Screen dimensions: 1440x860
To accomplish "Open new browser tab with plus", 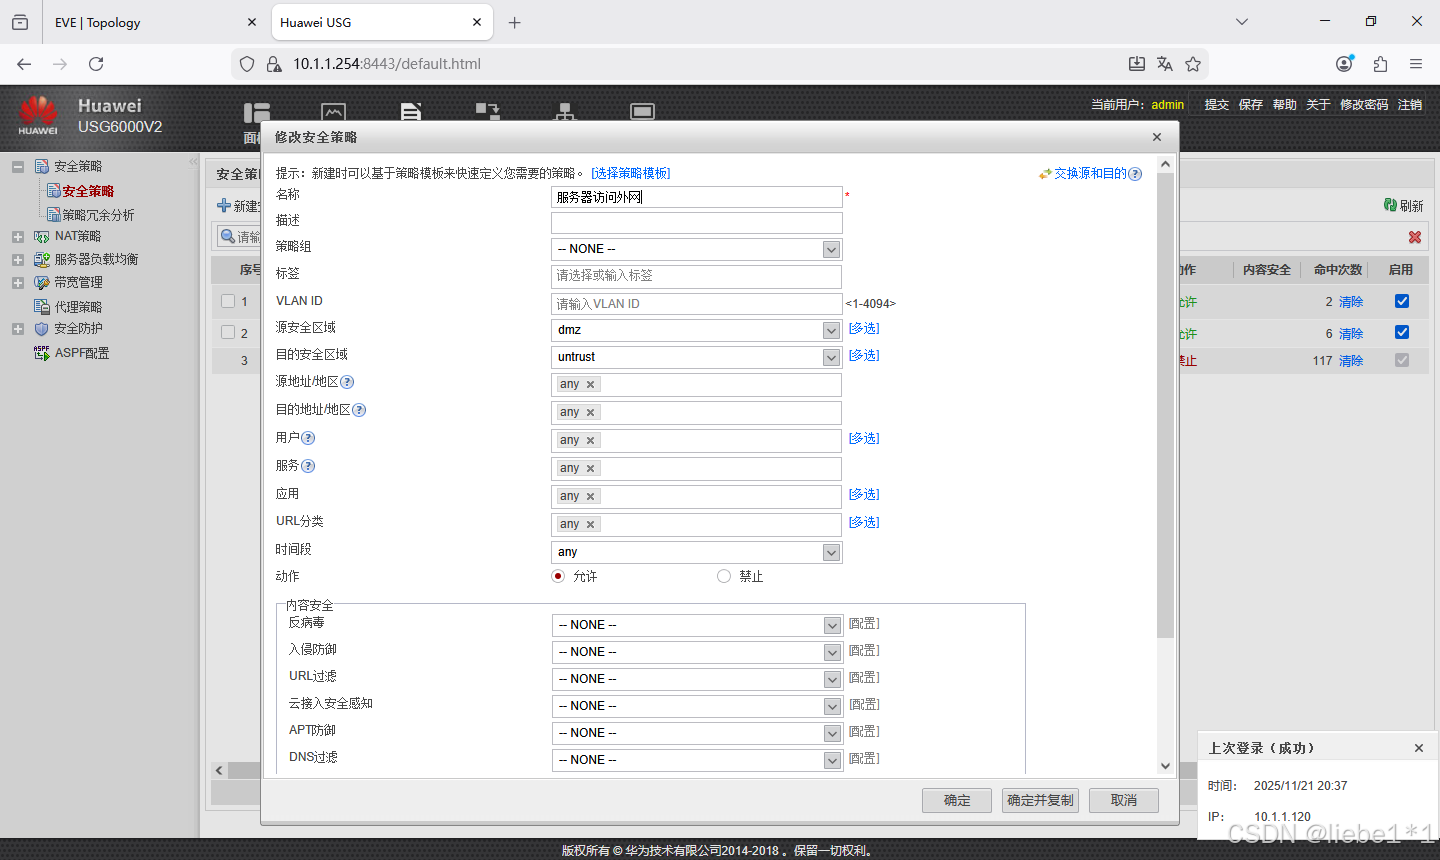I will (x=514, y=22).
